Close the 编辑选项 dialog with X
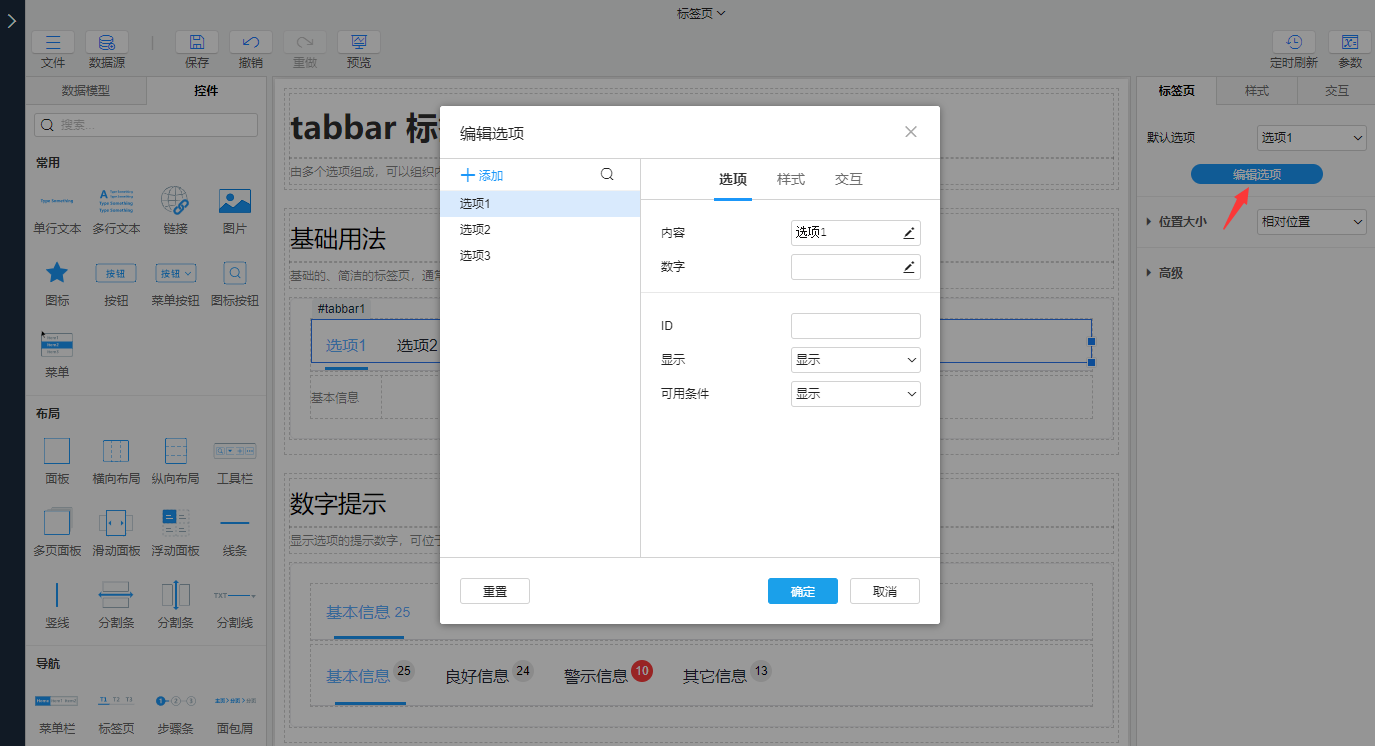This screenshot has width=1375, height=746. click(x=911, y=132)
